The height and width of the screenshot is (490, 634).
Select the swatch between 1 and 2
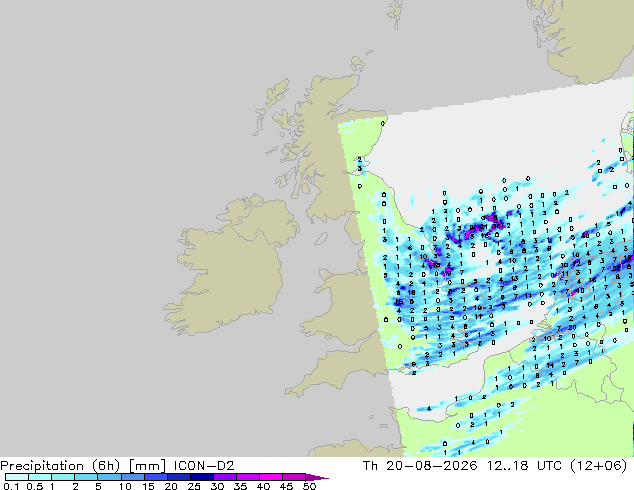click(x=63, y=477)
